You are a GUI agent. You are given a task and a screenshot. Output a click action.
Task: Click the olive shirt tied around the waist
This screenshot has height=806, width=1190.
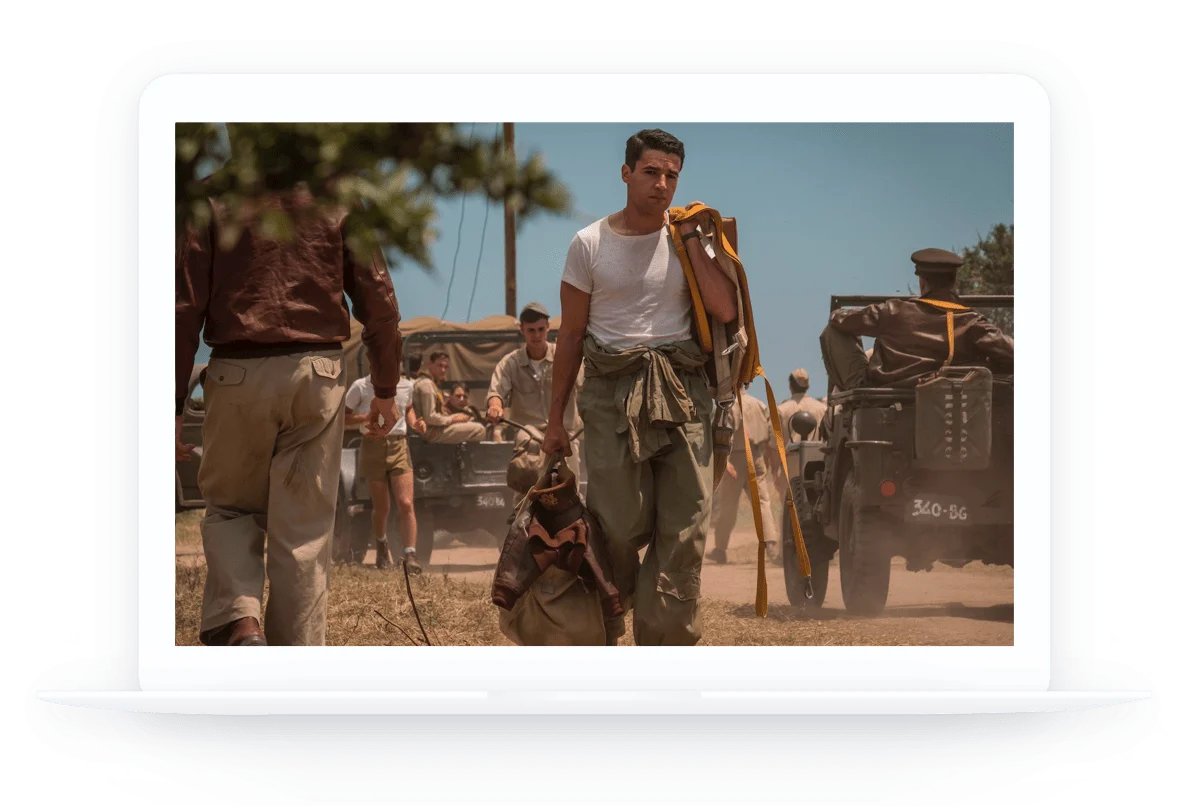click(x=640, y=385)
